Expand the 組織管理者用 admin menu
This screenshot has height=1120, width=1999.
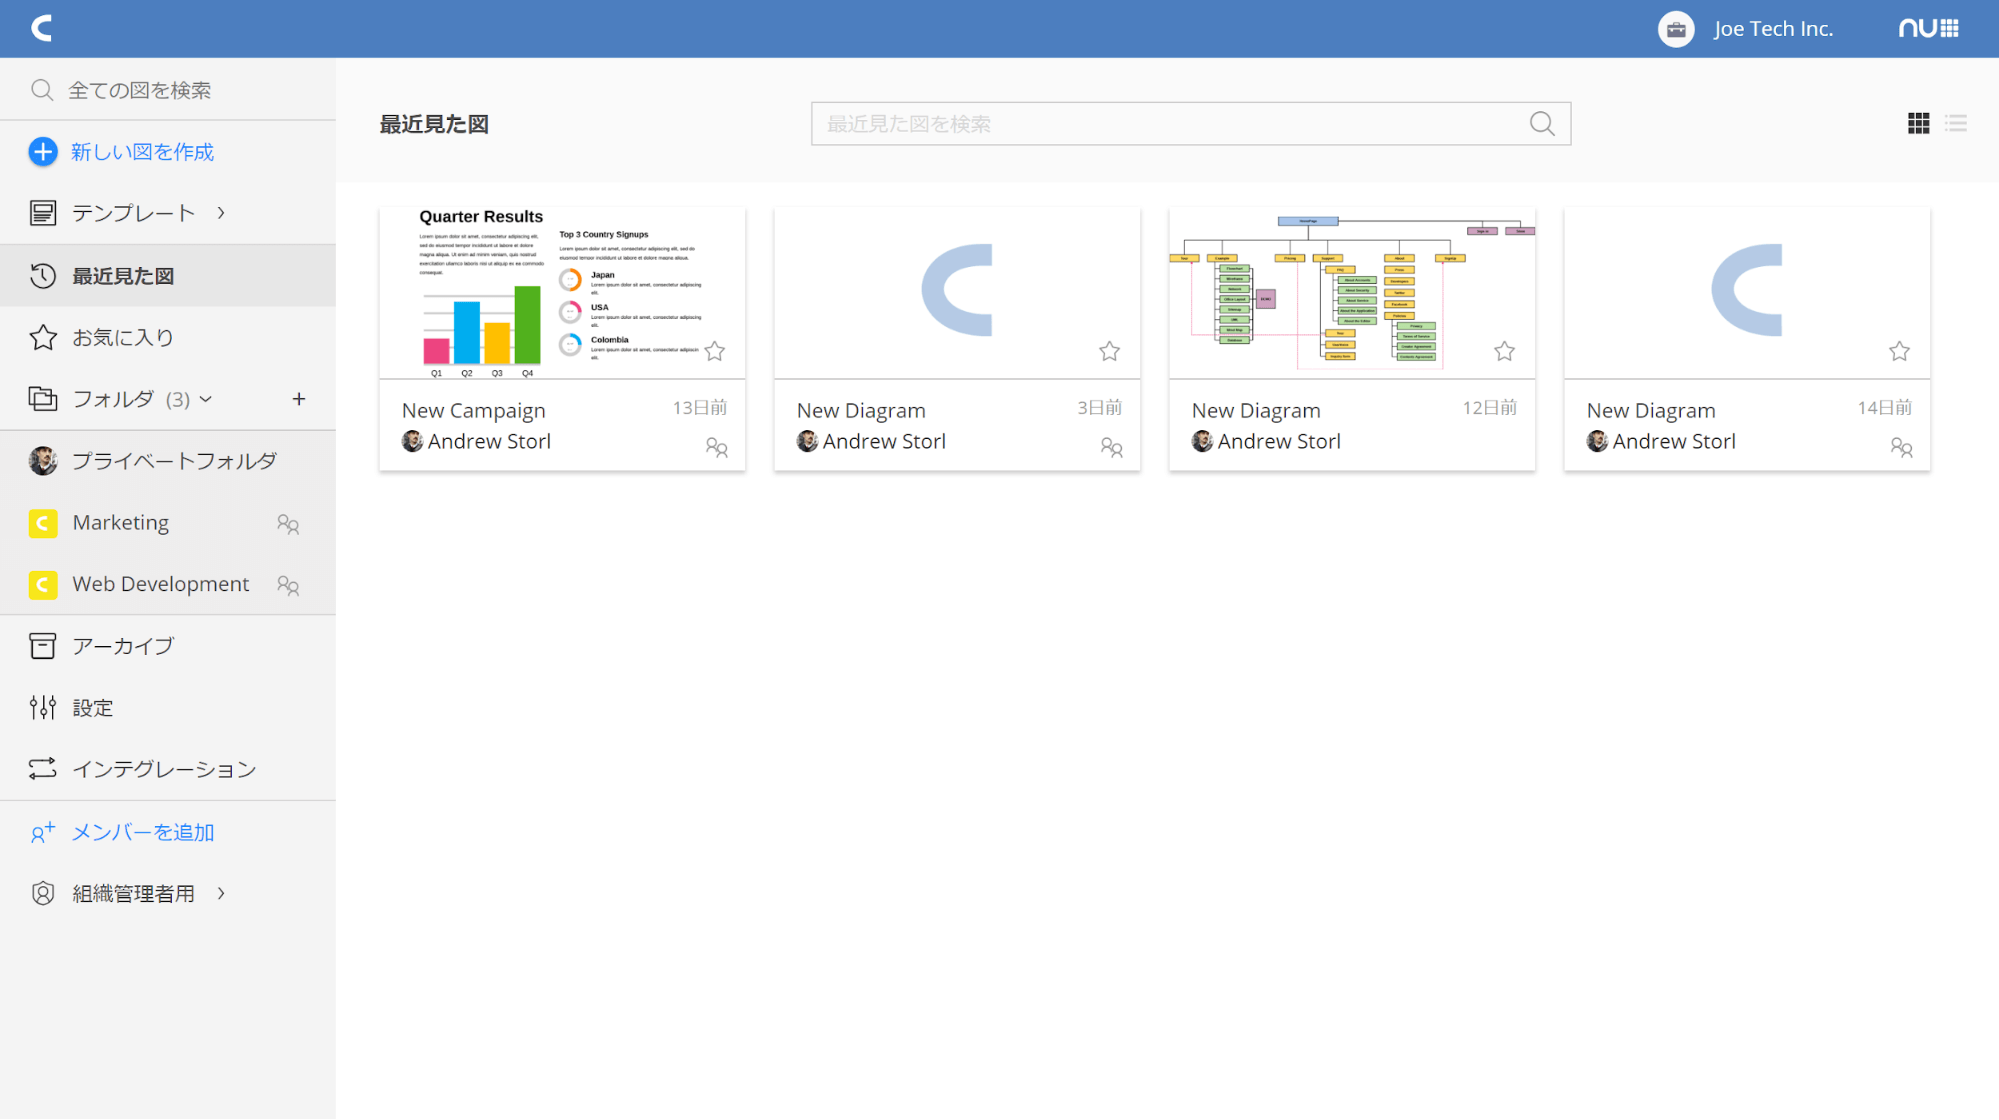[x=221, y=893]
